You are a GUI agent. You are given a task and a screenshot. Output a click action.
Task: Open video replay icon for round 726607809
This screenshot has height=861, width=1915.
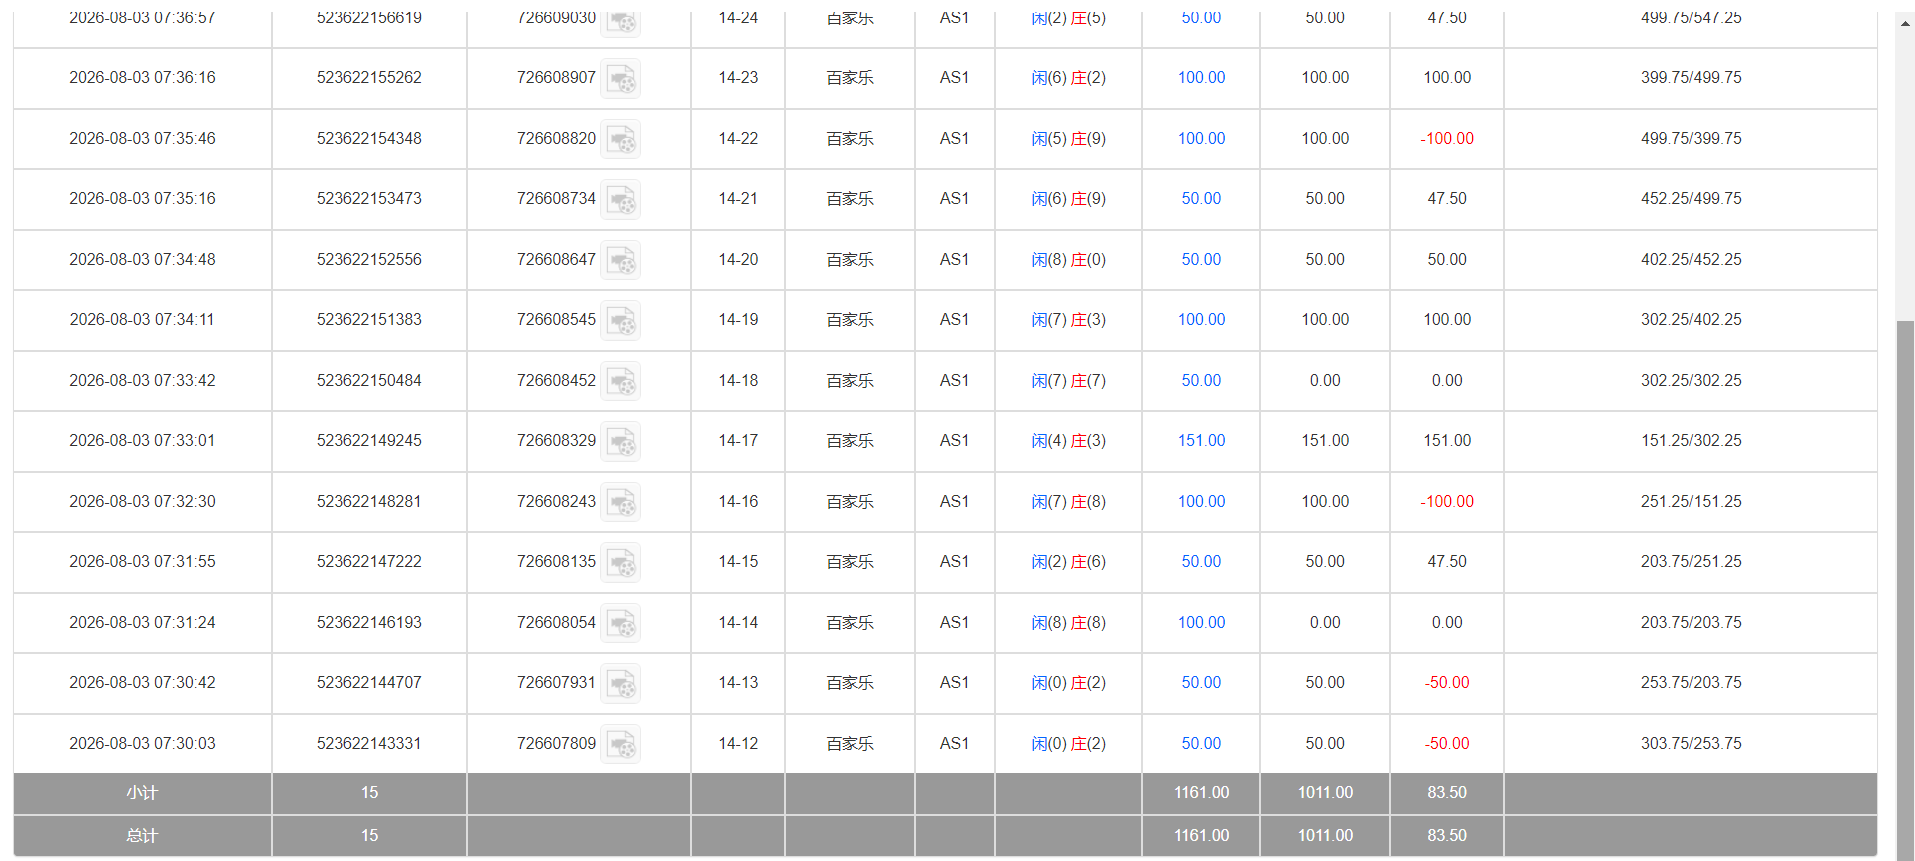[621, 744]
